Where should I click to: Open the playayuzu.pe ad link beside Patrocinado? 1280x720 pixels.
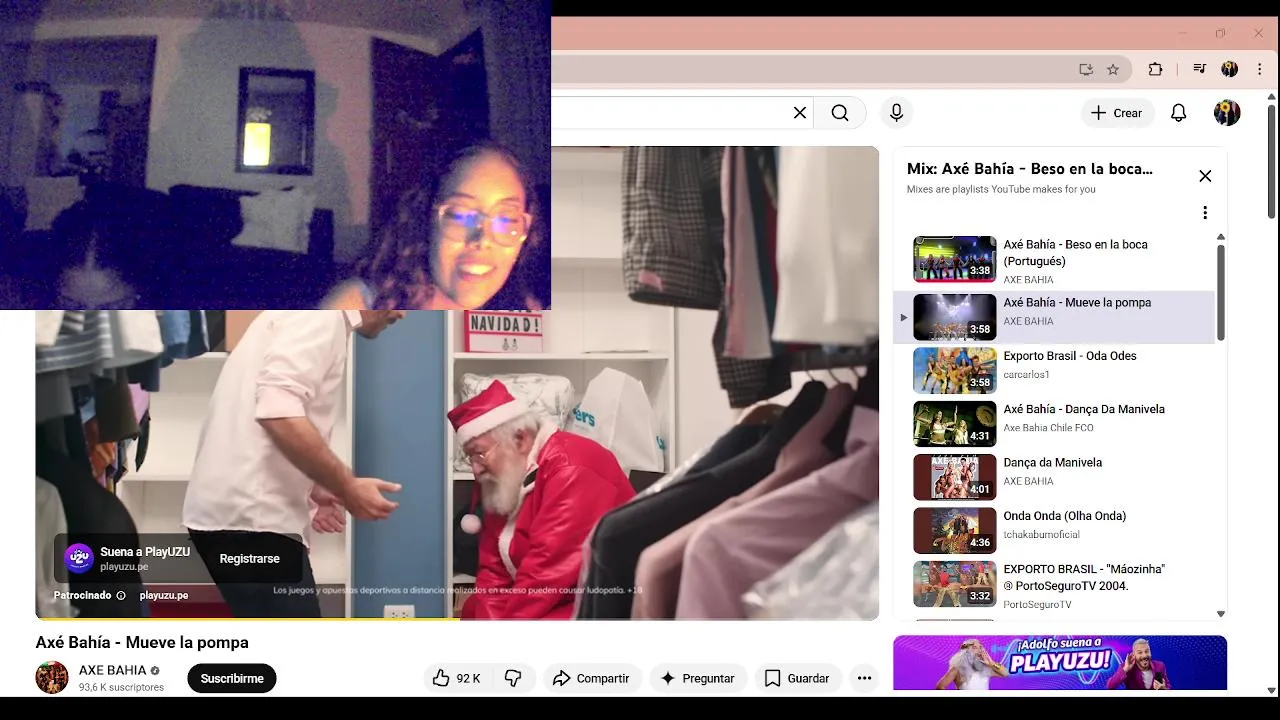tap(164, 595)
